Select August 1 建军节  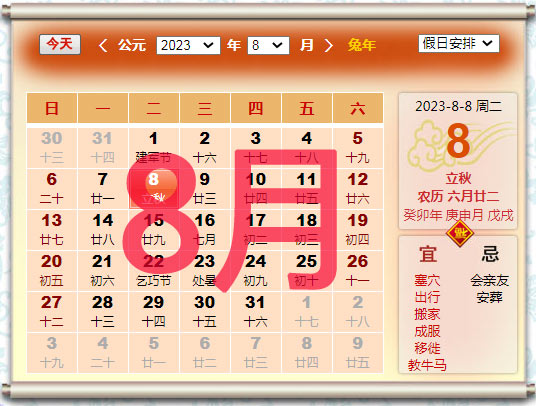(x=154, y=148)
